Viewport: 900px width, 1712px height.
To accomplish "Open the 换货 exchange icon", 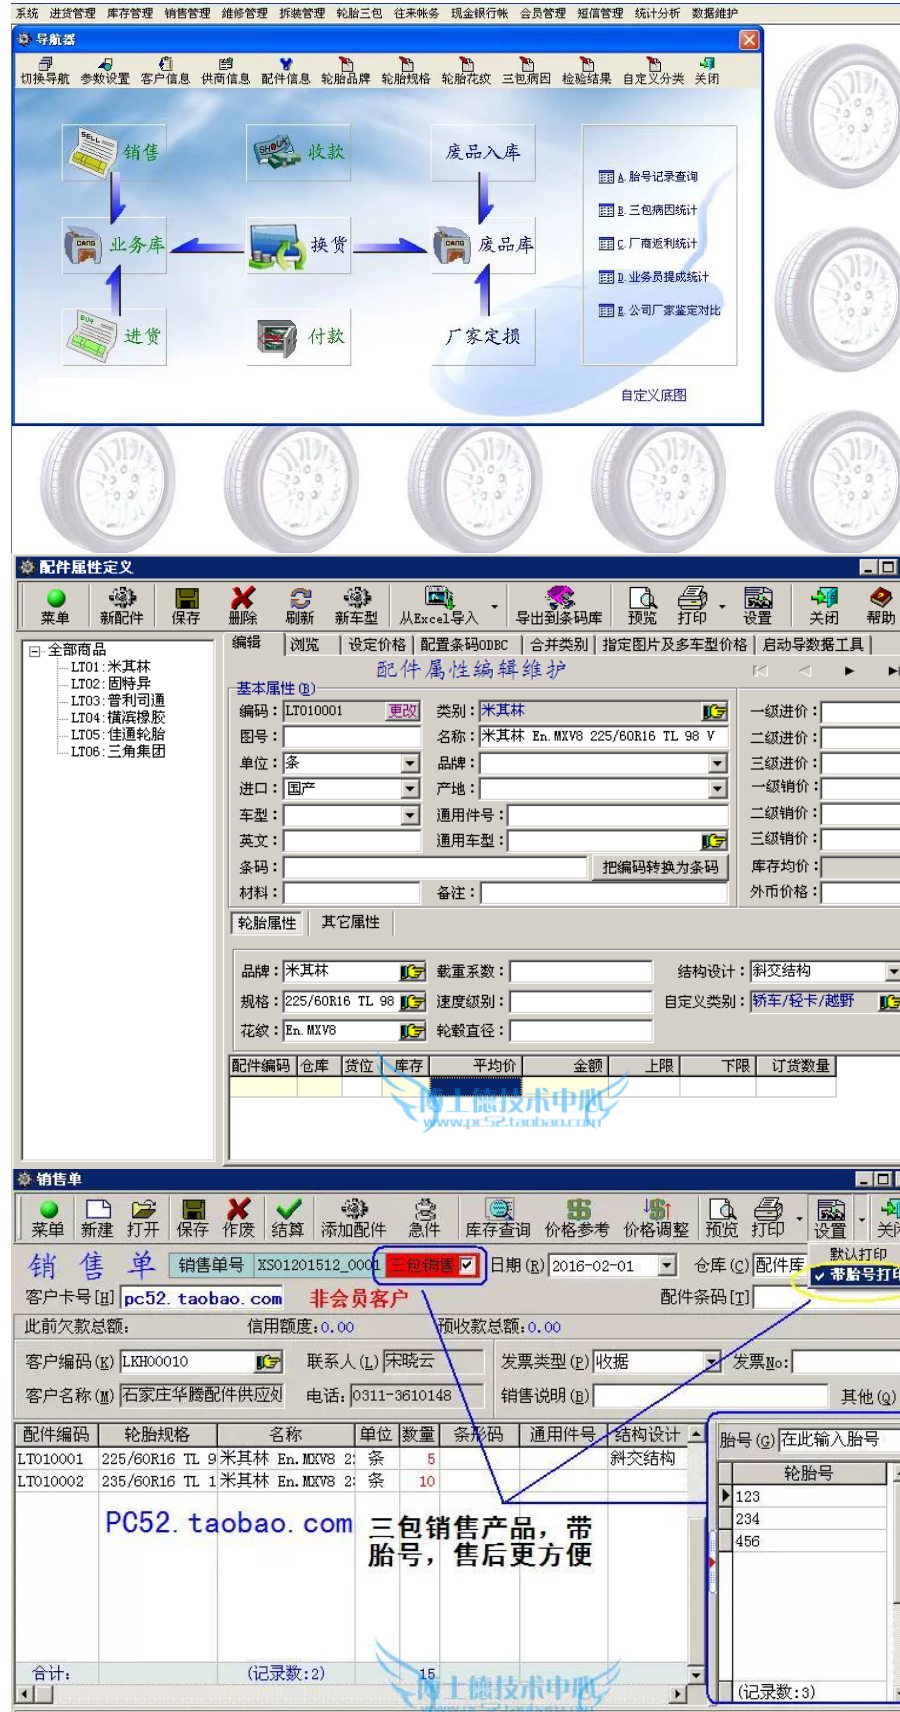I will point(298,245).
